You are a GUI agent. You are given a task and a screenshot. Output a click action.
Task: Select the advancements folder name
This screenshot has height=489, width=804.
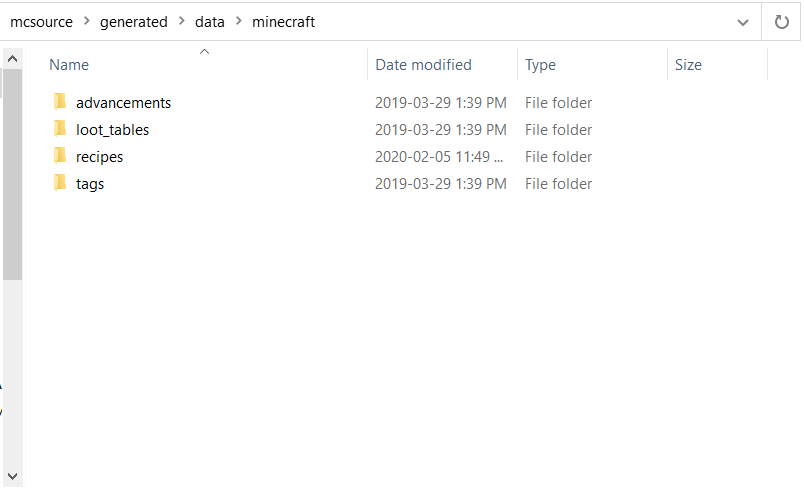[123, 102]
